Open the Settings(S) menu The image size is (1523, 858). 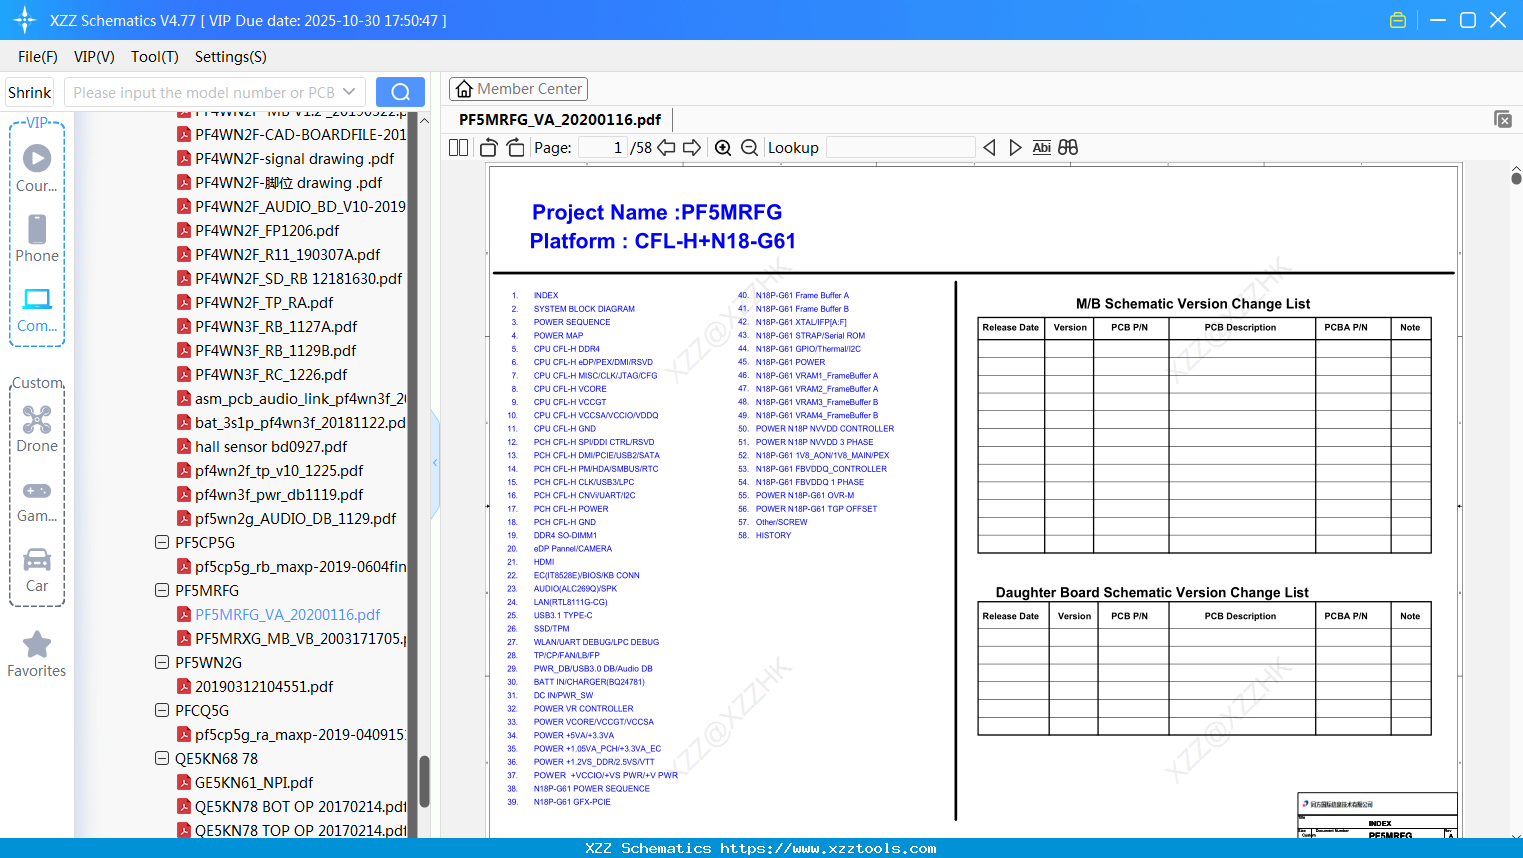pos(231,57)
